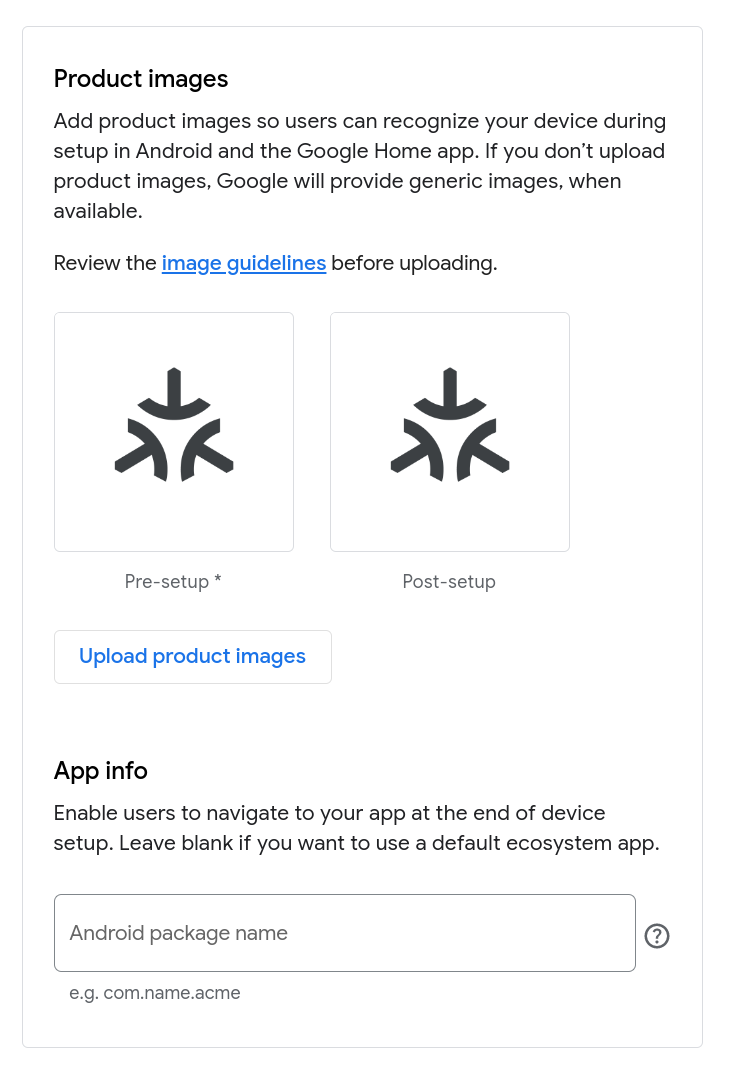
Task: Click Upload product images
Action: click(192, 656)
